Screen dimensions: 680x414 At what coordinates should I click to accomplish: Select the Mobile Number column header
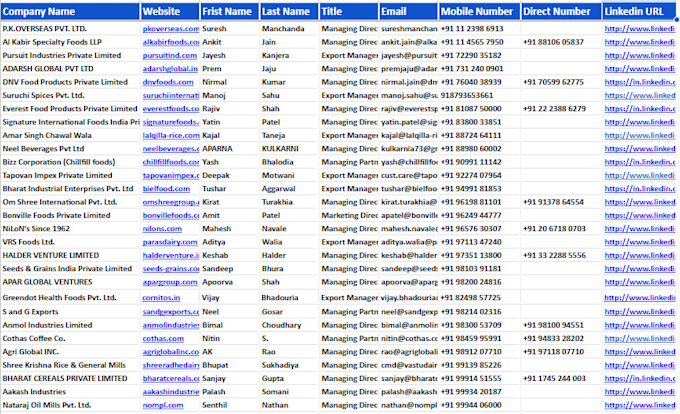tap(480, 11)
